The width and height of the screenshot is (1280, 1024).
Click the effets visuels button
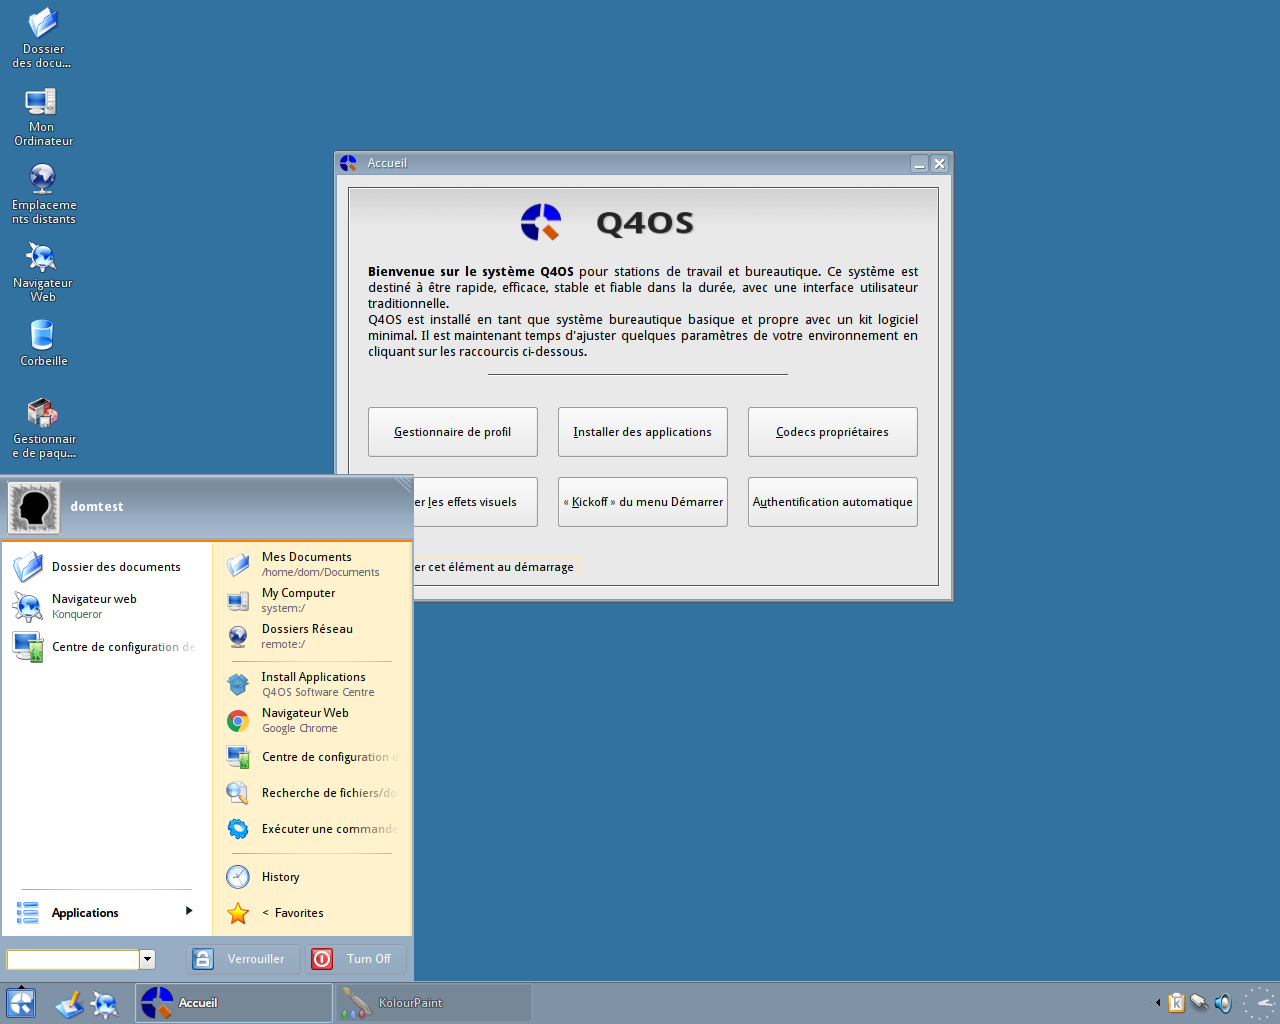[x=475, y=502]
